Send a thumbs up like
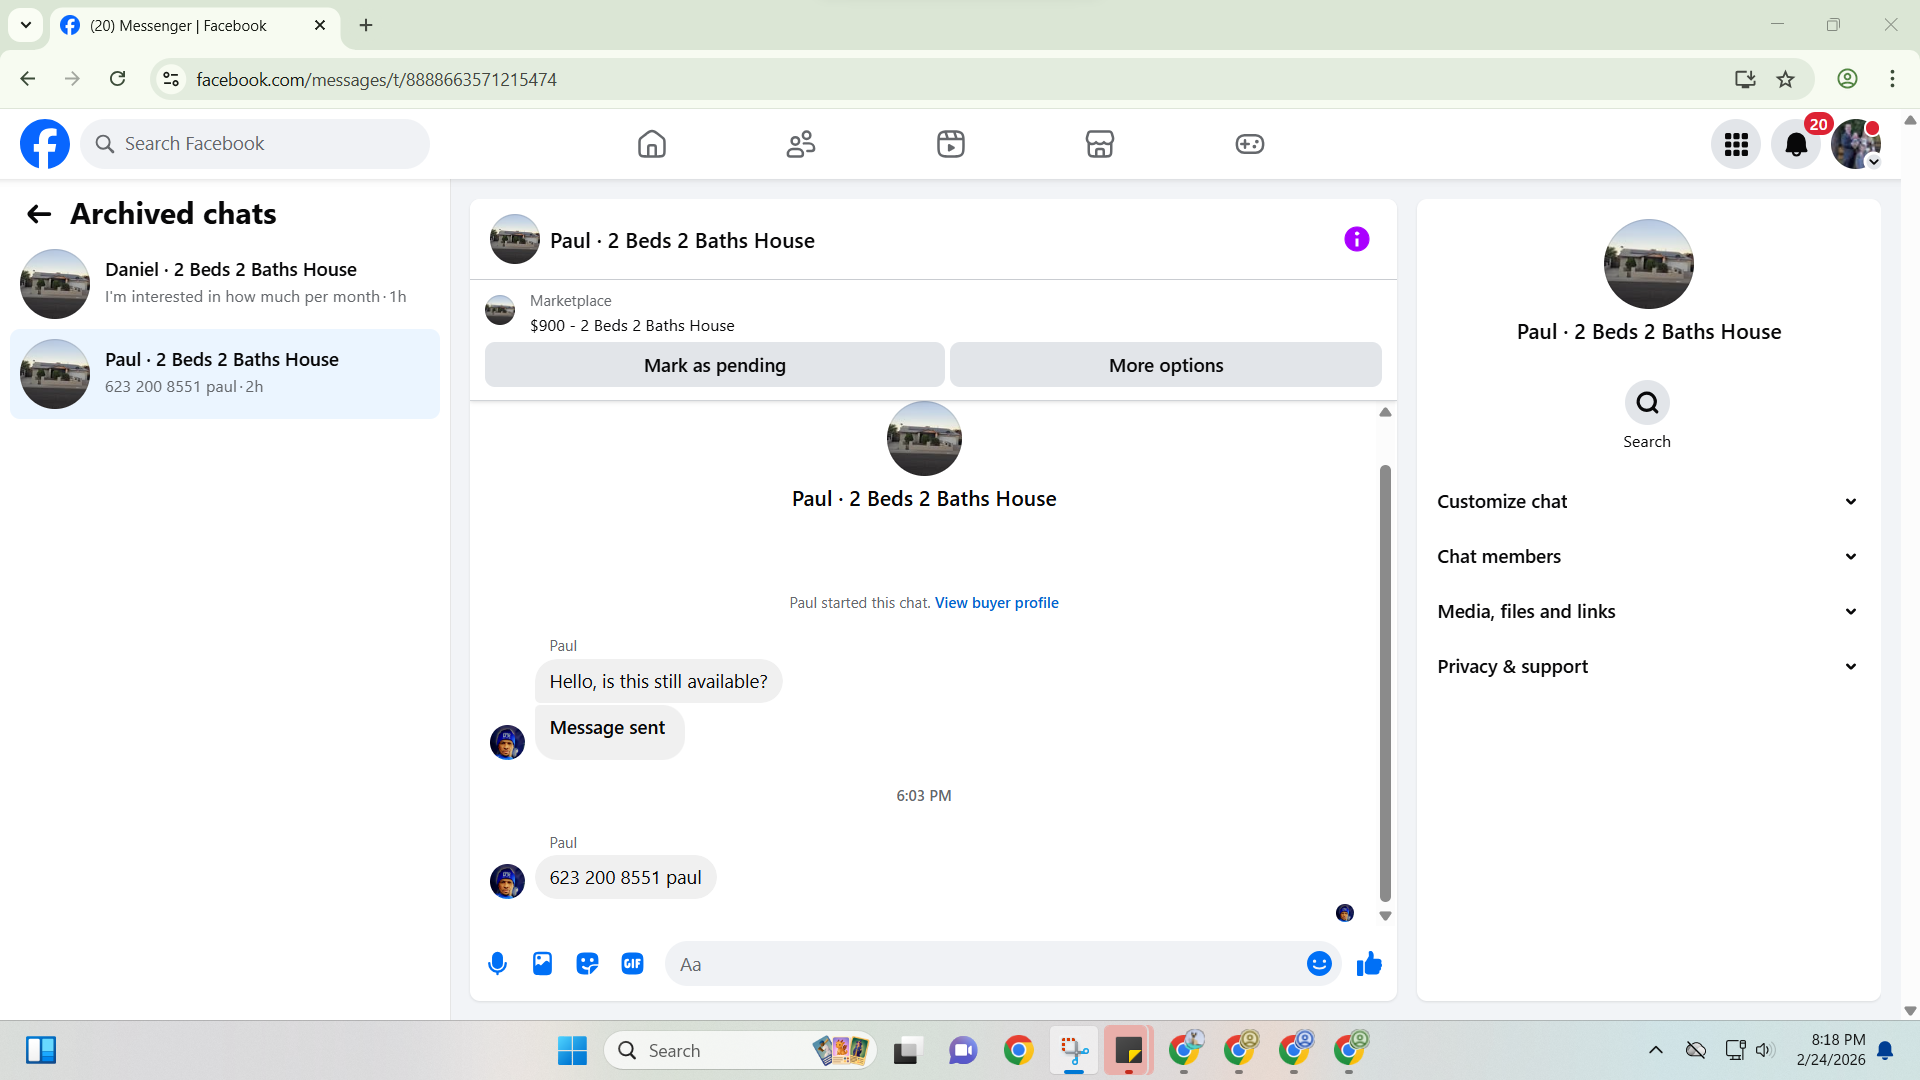 pos(1369,964)
